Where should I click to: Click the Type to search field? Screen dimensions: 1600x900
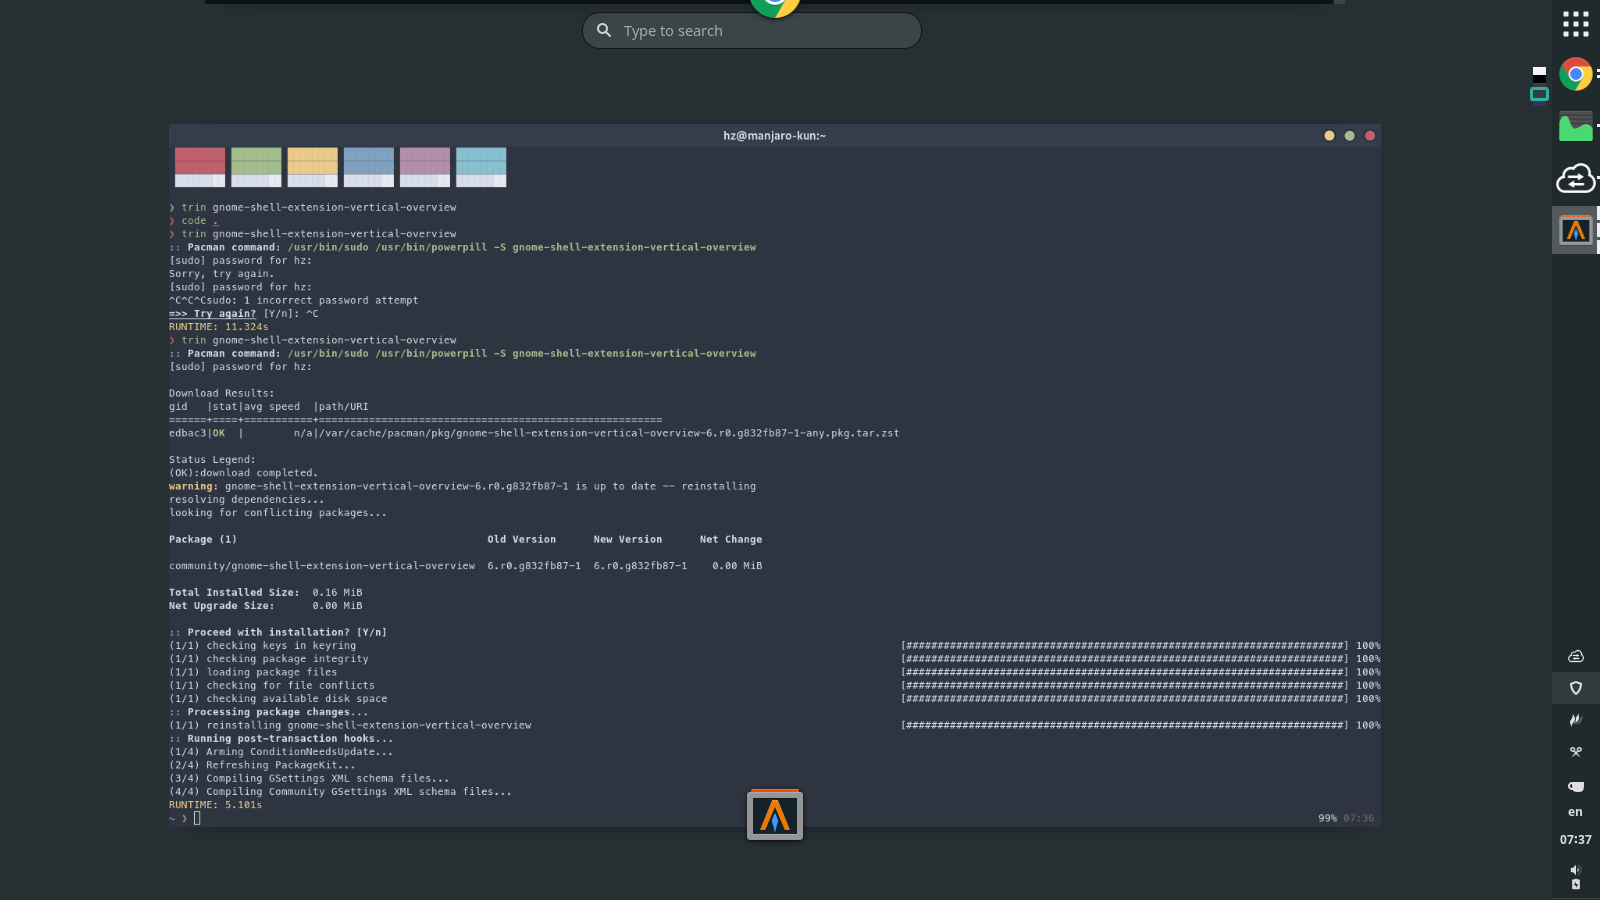tap(751, 30)
